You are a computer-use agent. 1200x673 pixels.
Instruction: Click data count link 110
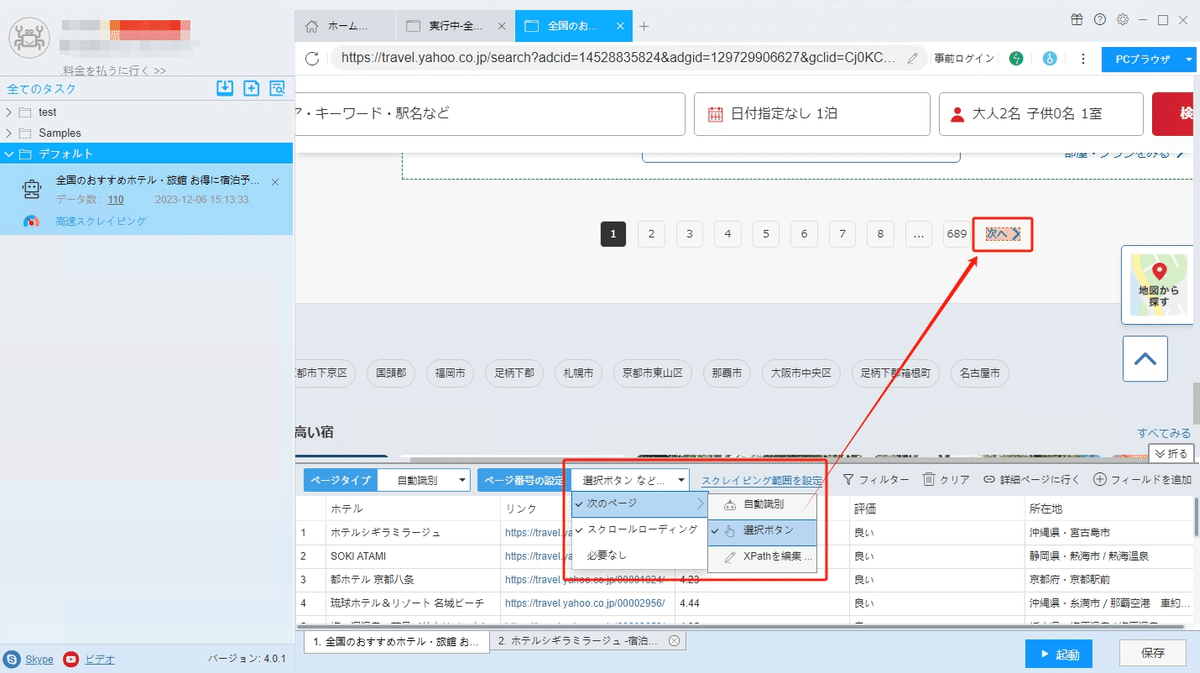(x=116, y=200)
